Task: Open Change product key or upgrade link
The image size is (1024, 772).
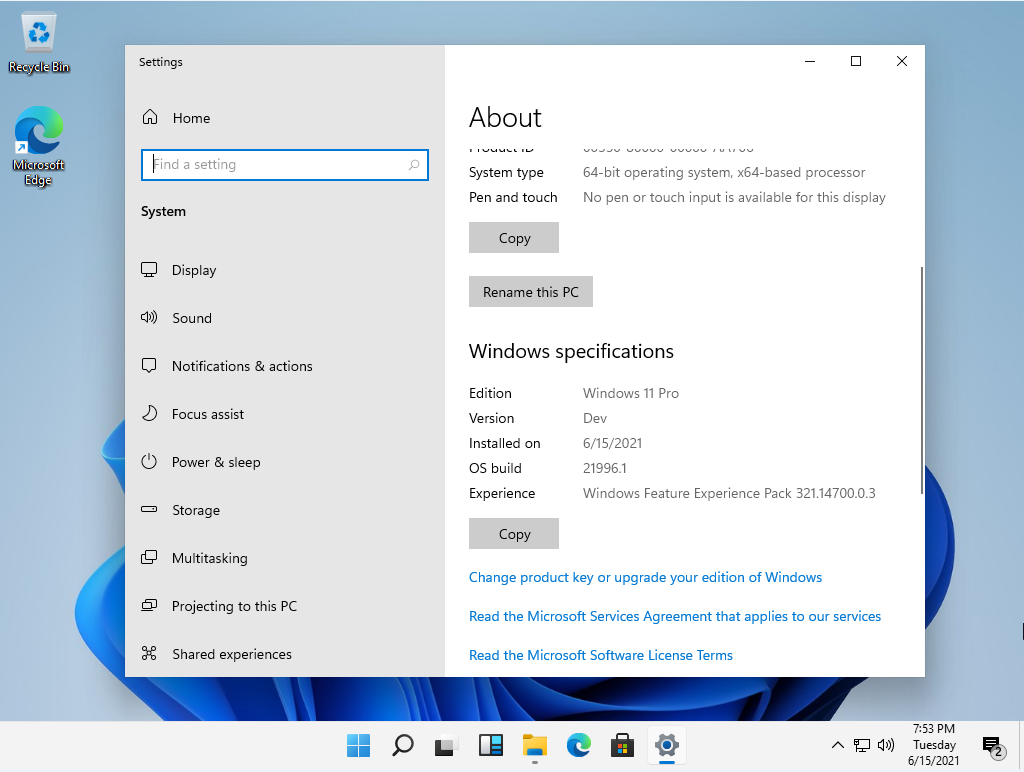Action: coord(645,577)
